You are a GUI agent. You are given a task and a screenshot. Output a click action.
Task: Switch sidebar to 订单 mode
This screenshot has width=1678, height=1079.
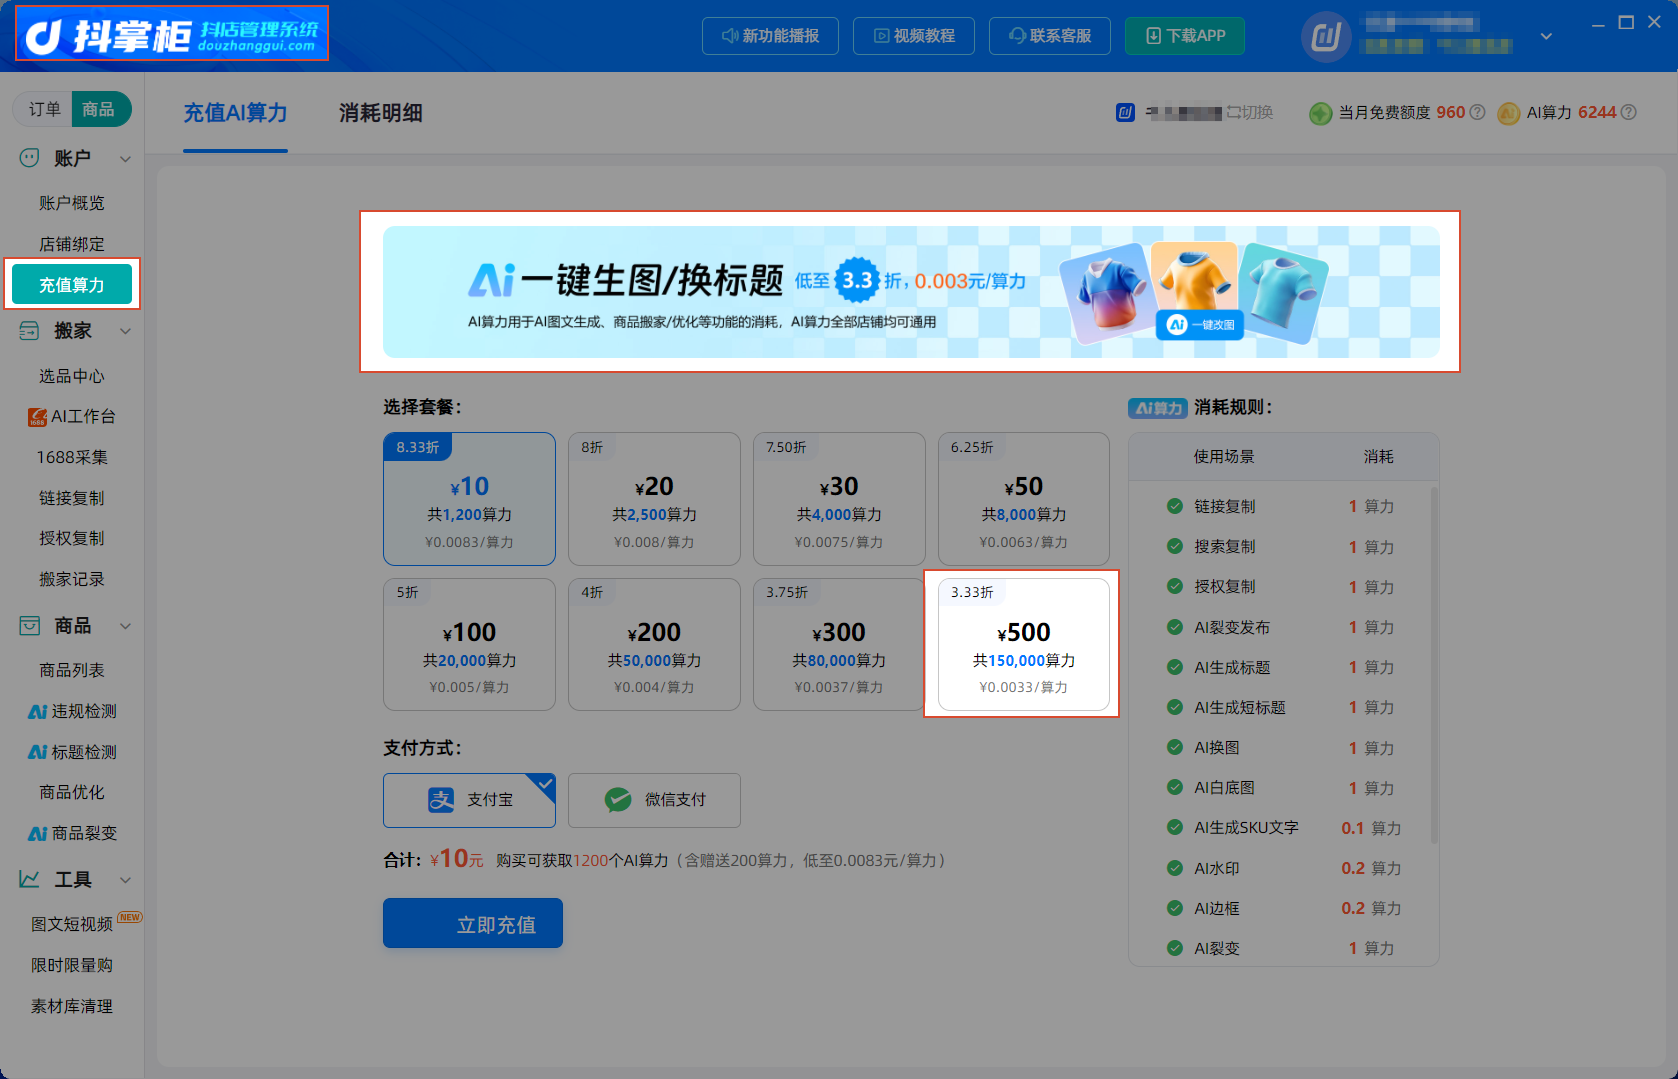pos(44,109)
